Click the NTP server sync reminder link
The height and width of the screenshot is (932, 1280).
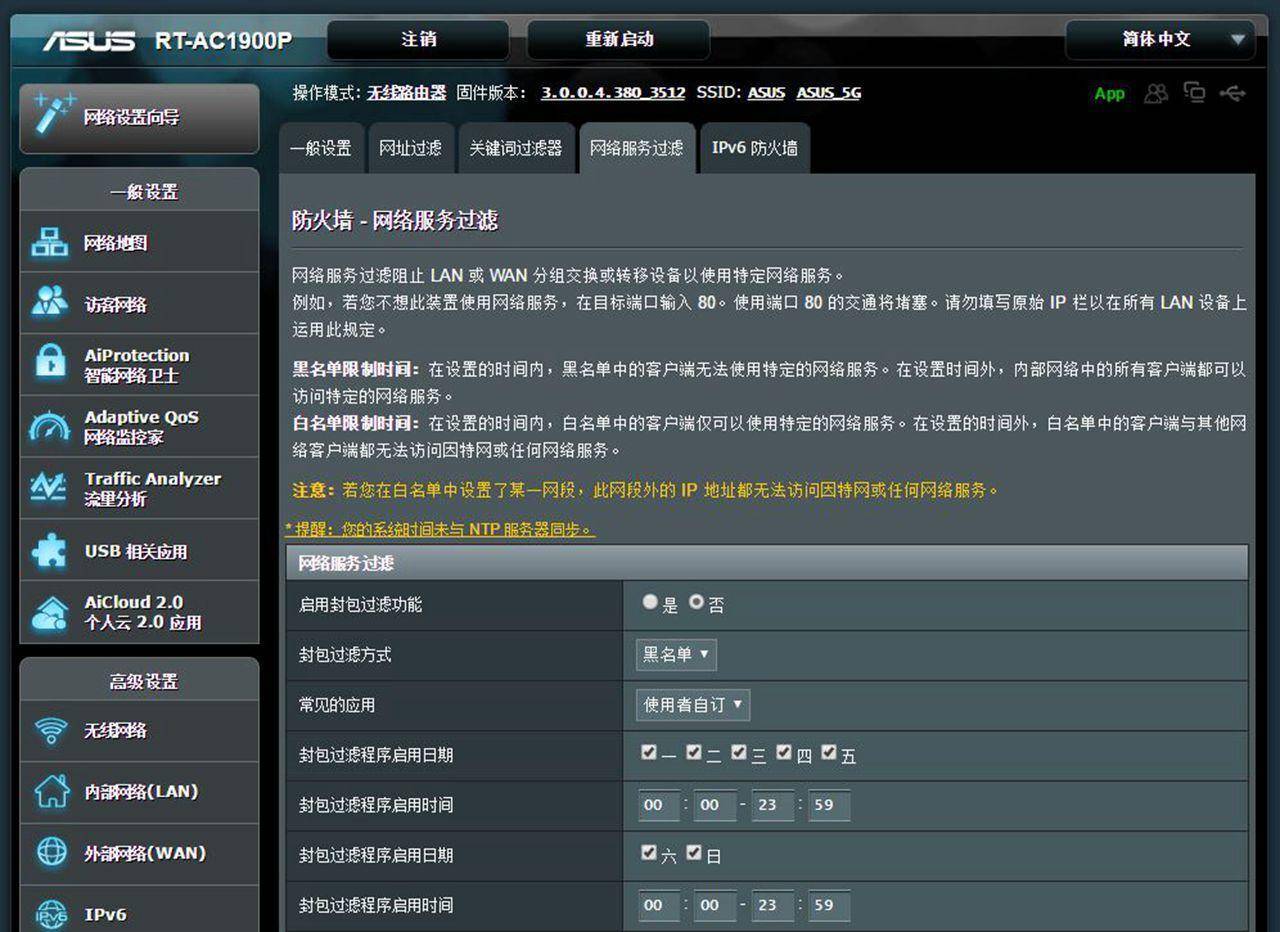click(x=438, y=530)
